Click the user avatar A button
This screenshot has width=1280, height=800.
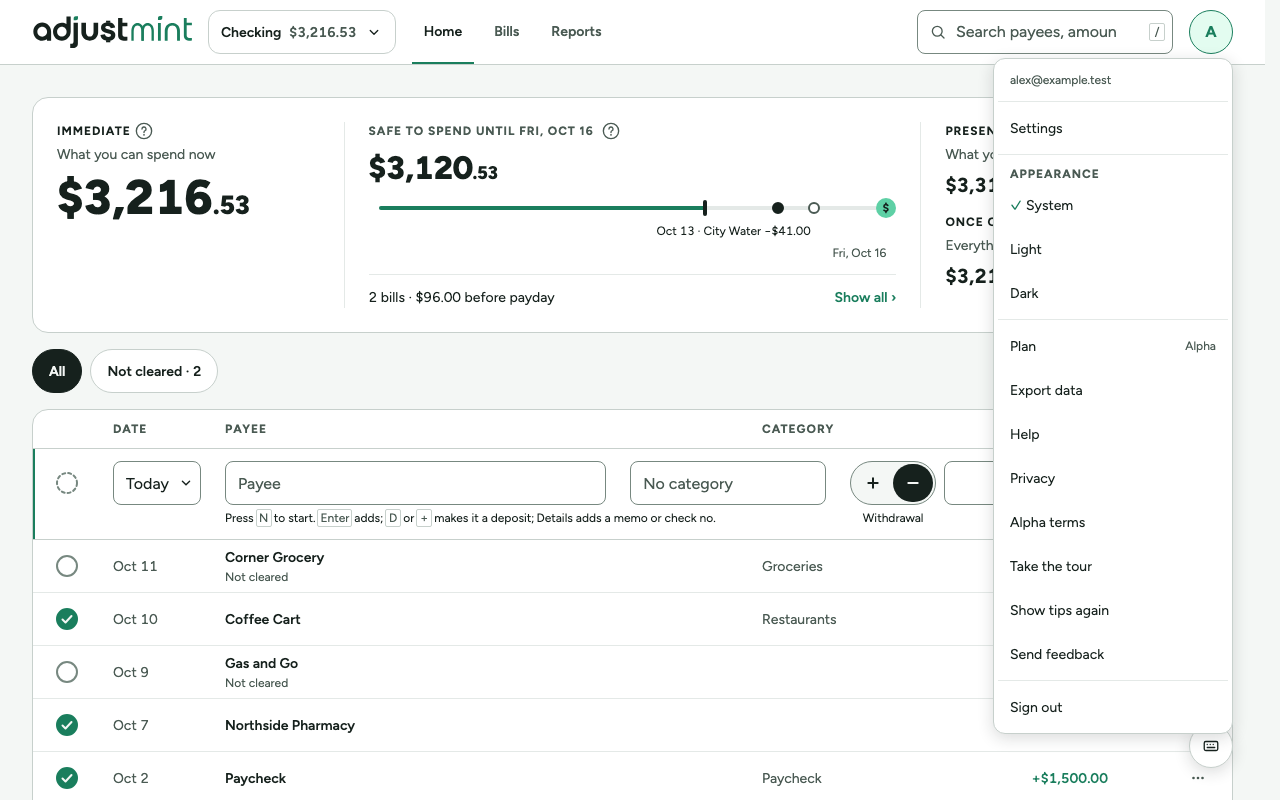tap(1211, 32)
